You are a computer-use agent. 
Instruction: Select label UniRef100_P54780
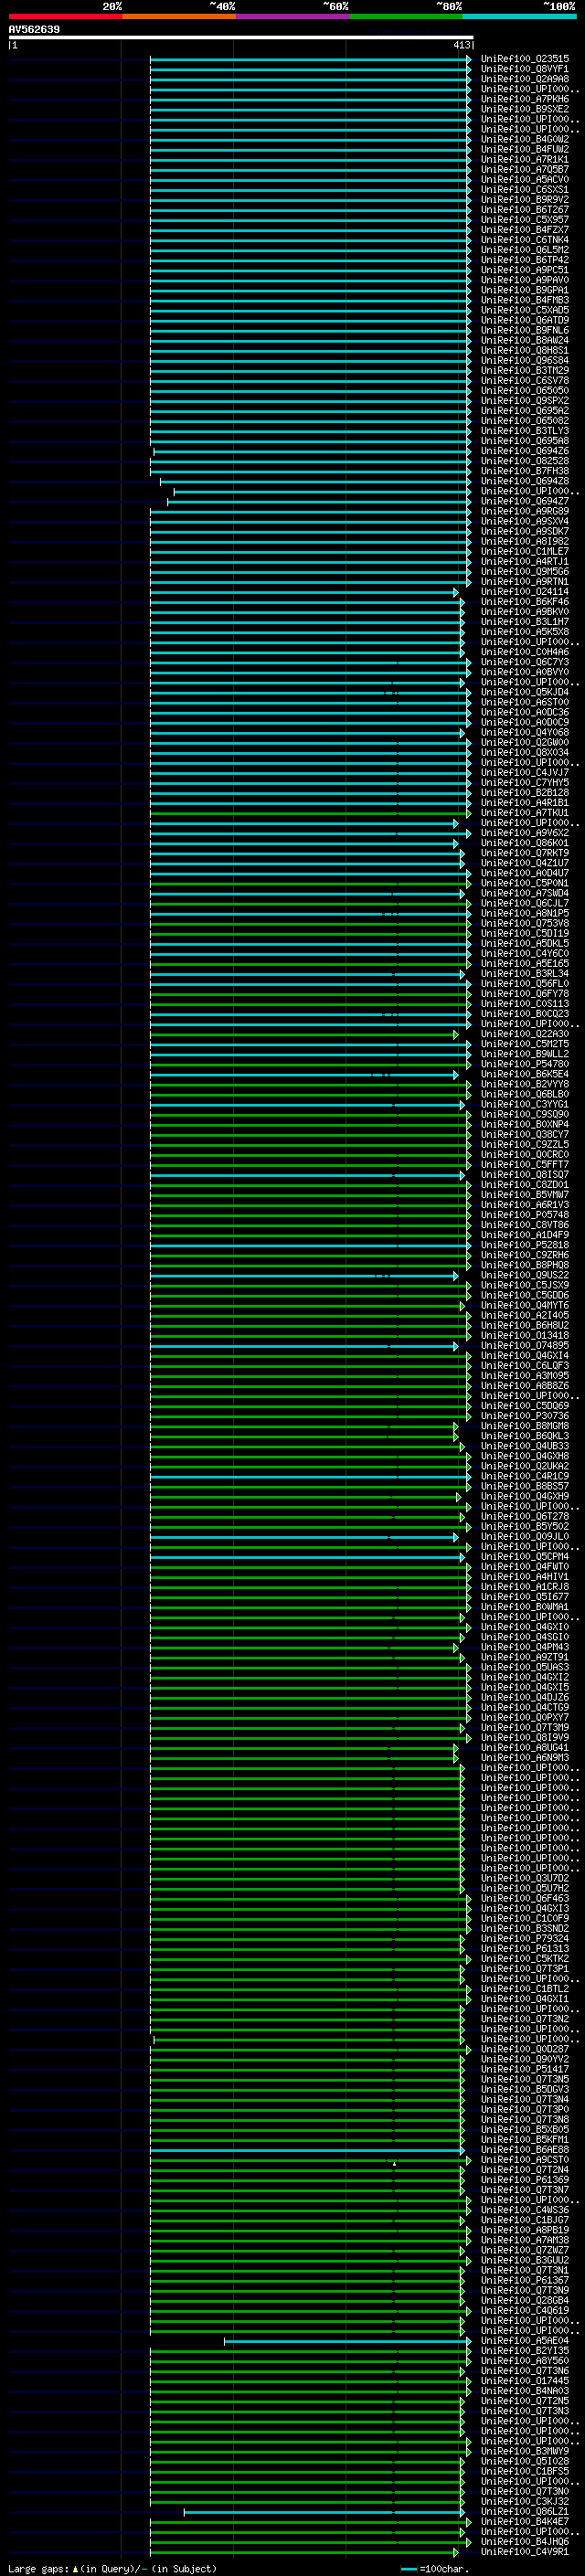[524, 1064]
